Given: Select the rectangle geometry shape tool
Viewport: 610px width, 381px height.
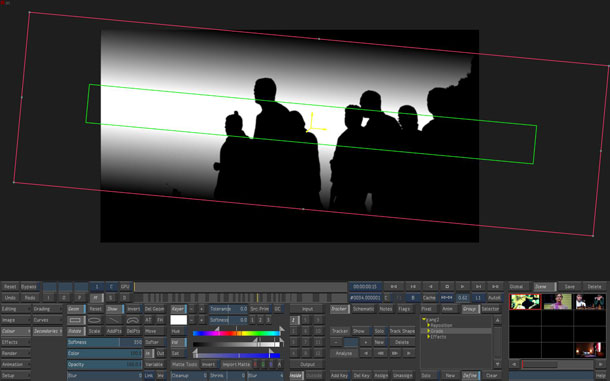Looking at the screenshot, I should coord(76,320).
